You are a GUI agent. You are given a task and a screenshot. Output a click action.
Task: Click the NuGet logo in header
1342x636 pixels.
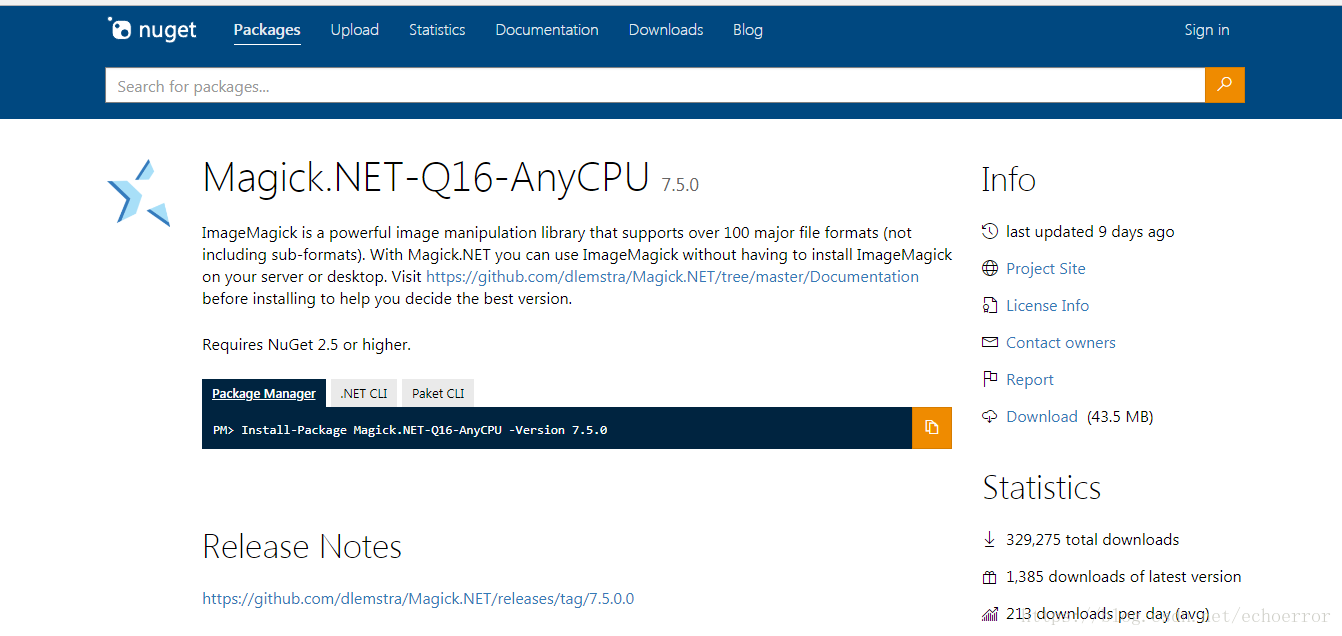(152, 30)
